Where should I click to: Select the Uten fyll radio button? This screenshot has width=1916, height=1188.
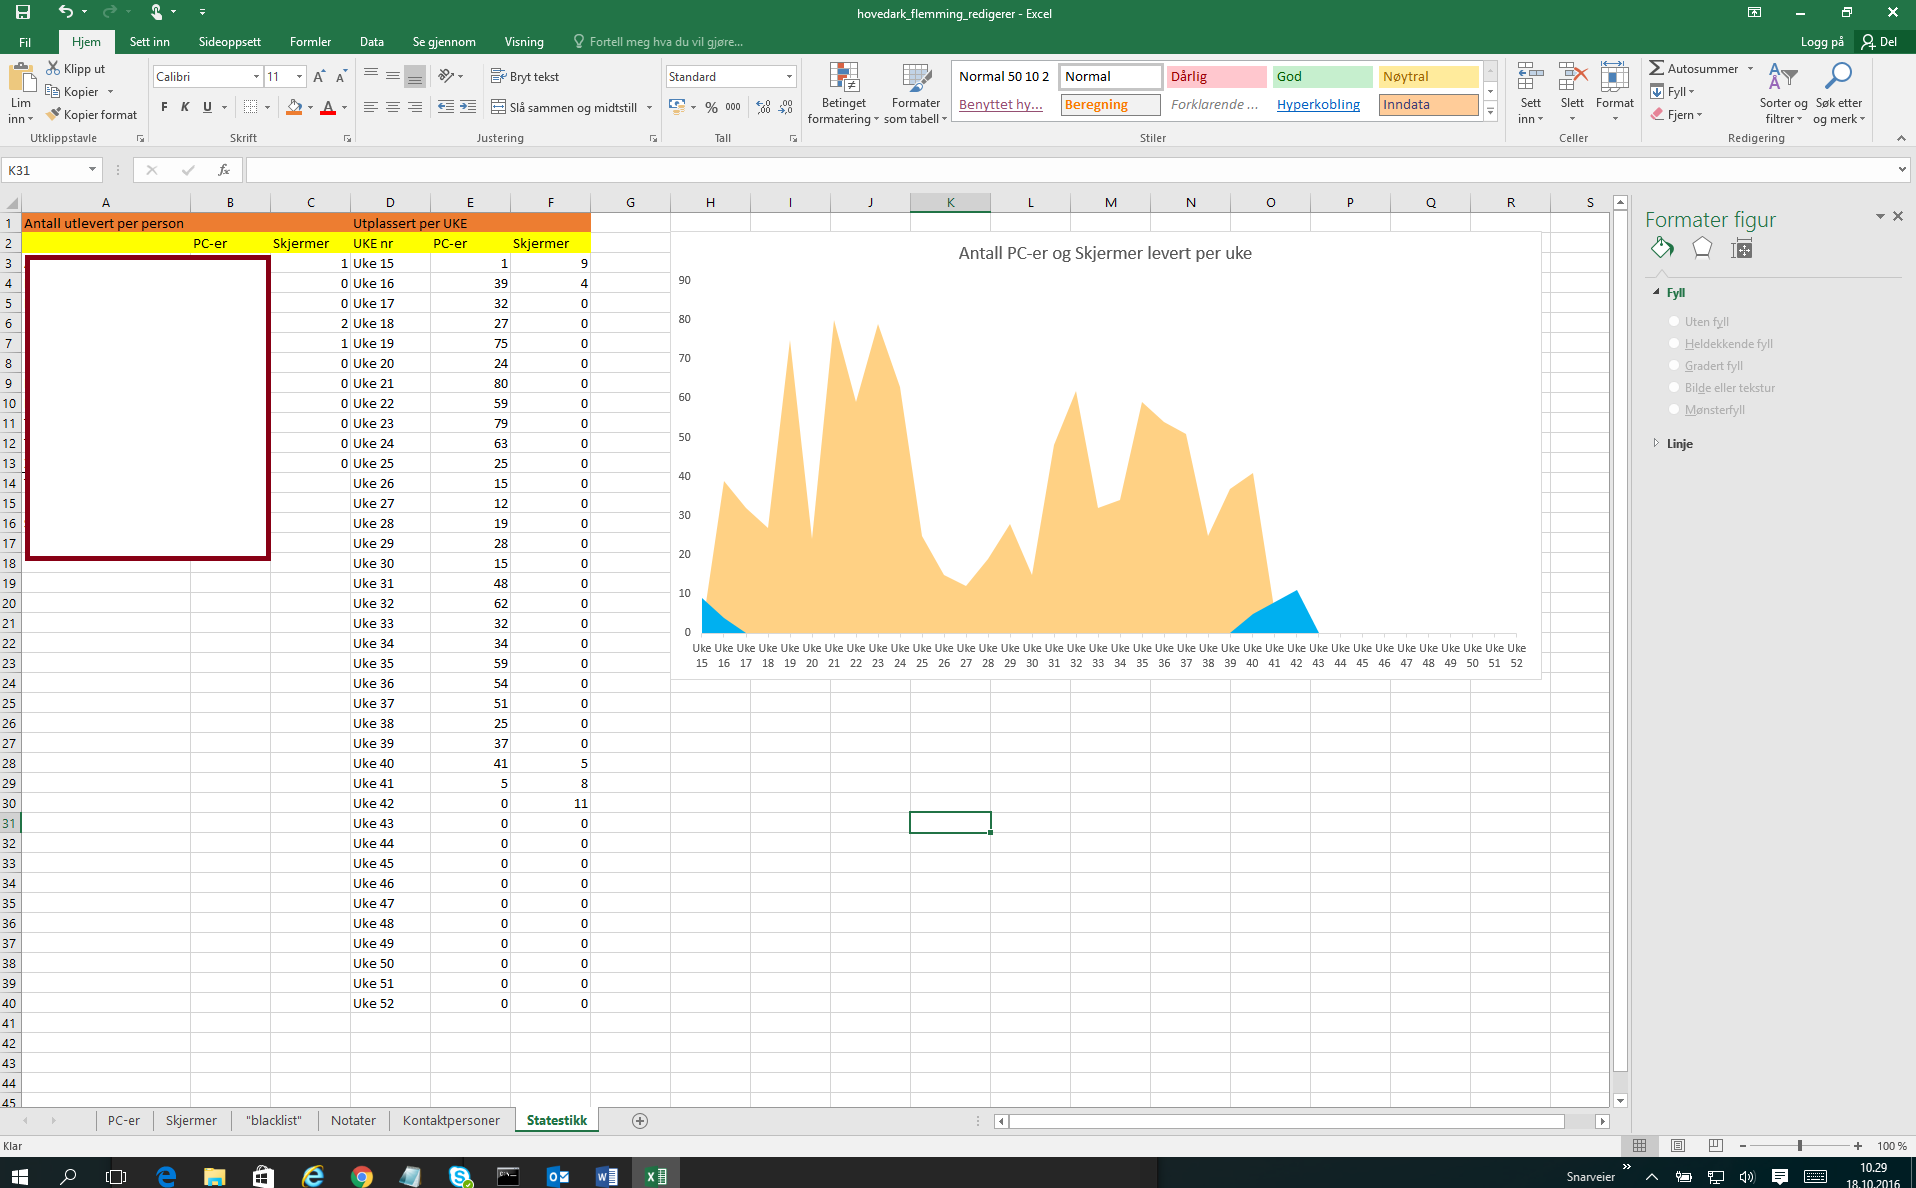[1674, 321]
